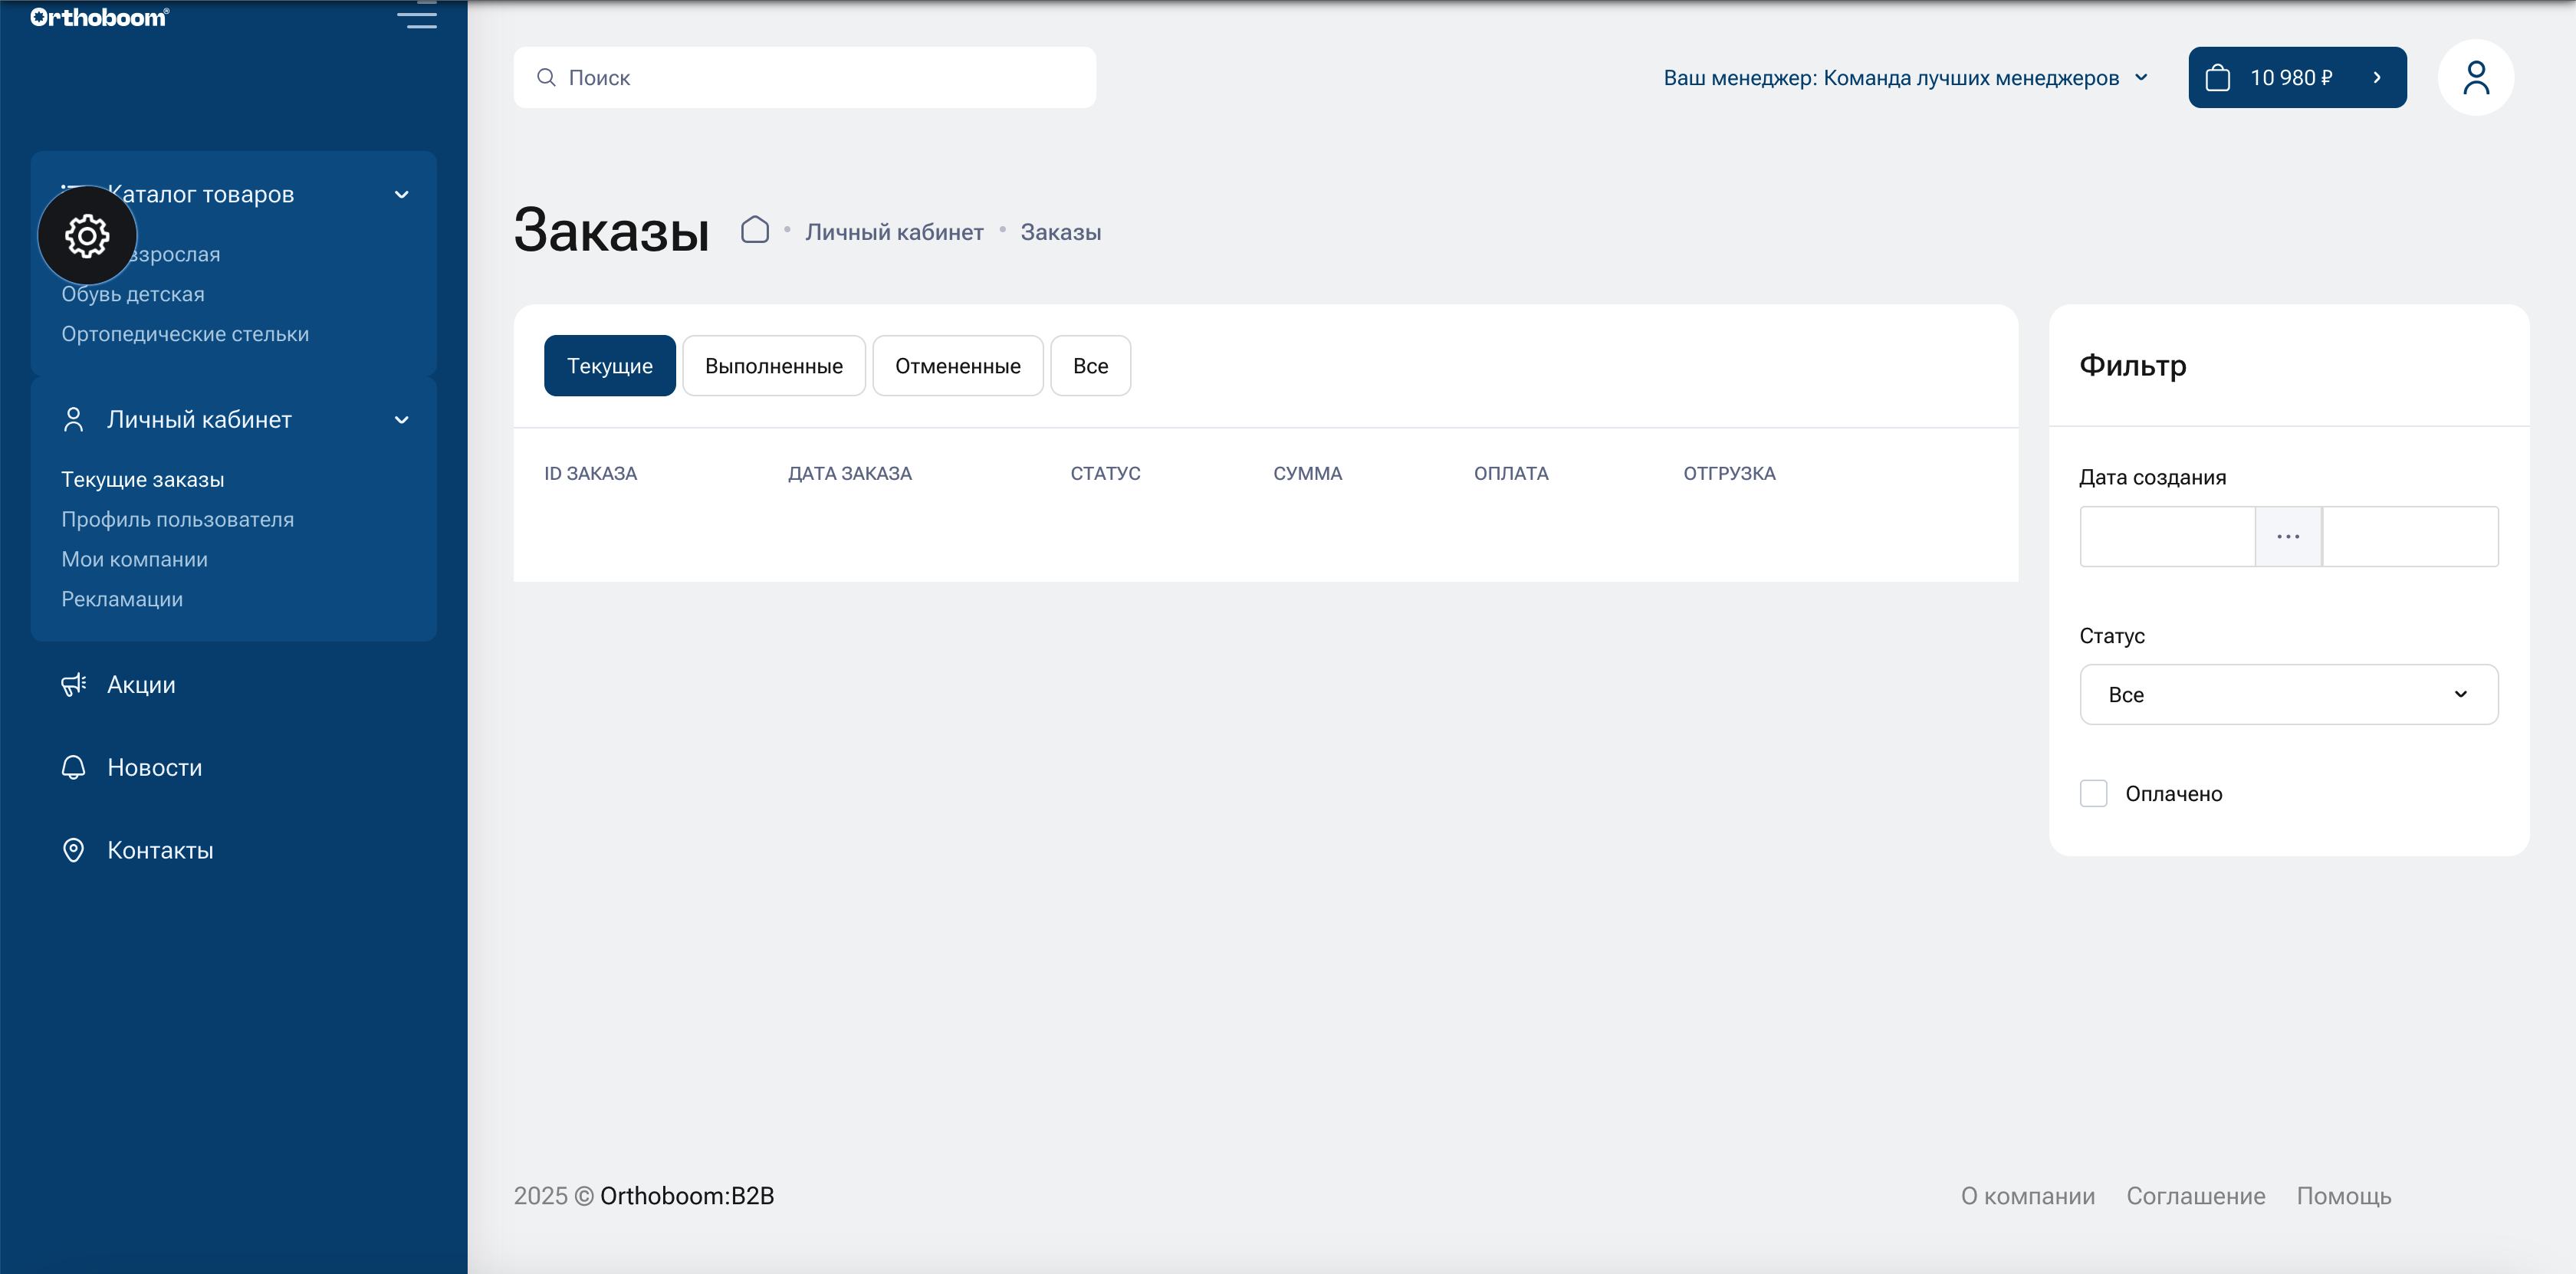Screen dimensions: 2576x1274
Task: Collapse the Каталог товаров sidebar section
Action: (x=401, y=195)
